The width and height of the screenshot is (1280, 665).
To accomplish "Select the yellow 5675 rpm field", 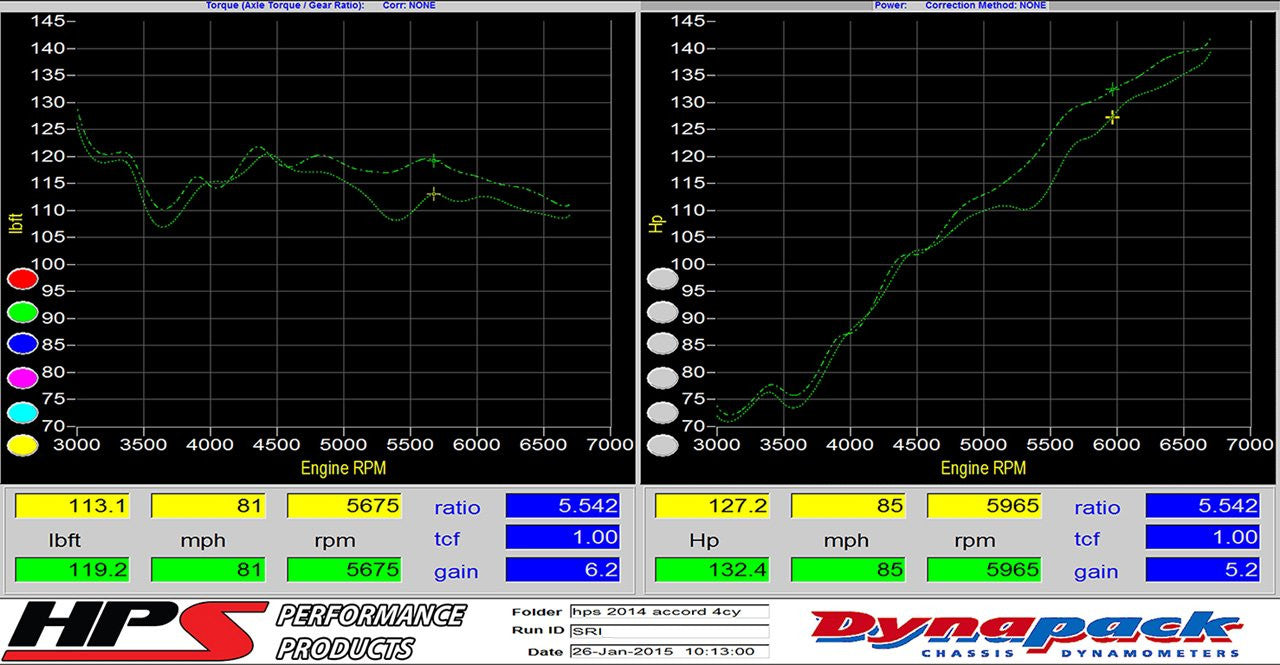I will coord(344,507).
